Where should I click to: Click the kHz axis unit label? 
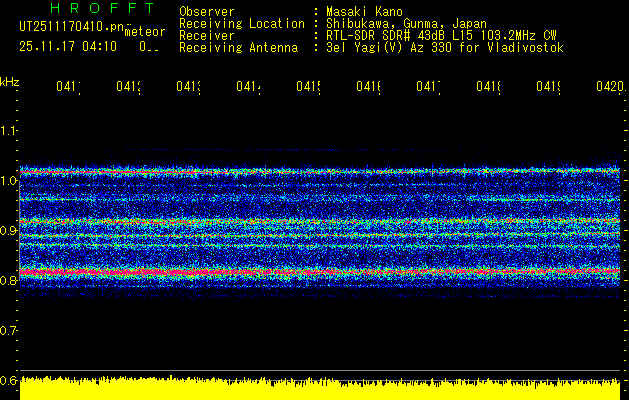tap(9, 80)
